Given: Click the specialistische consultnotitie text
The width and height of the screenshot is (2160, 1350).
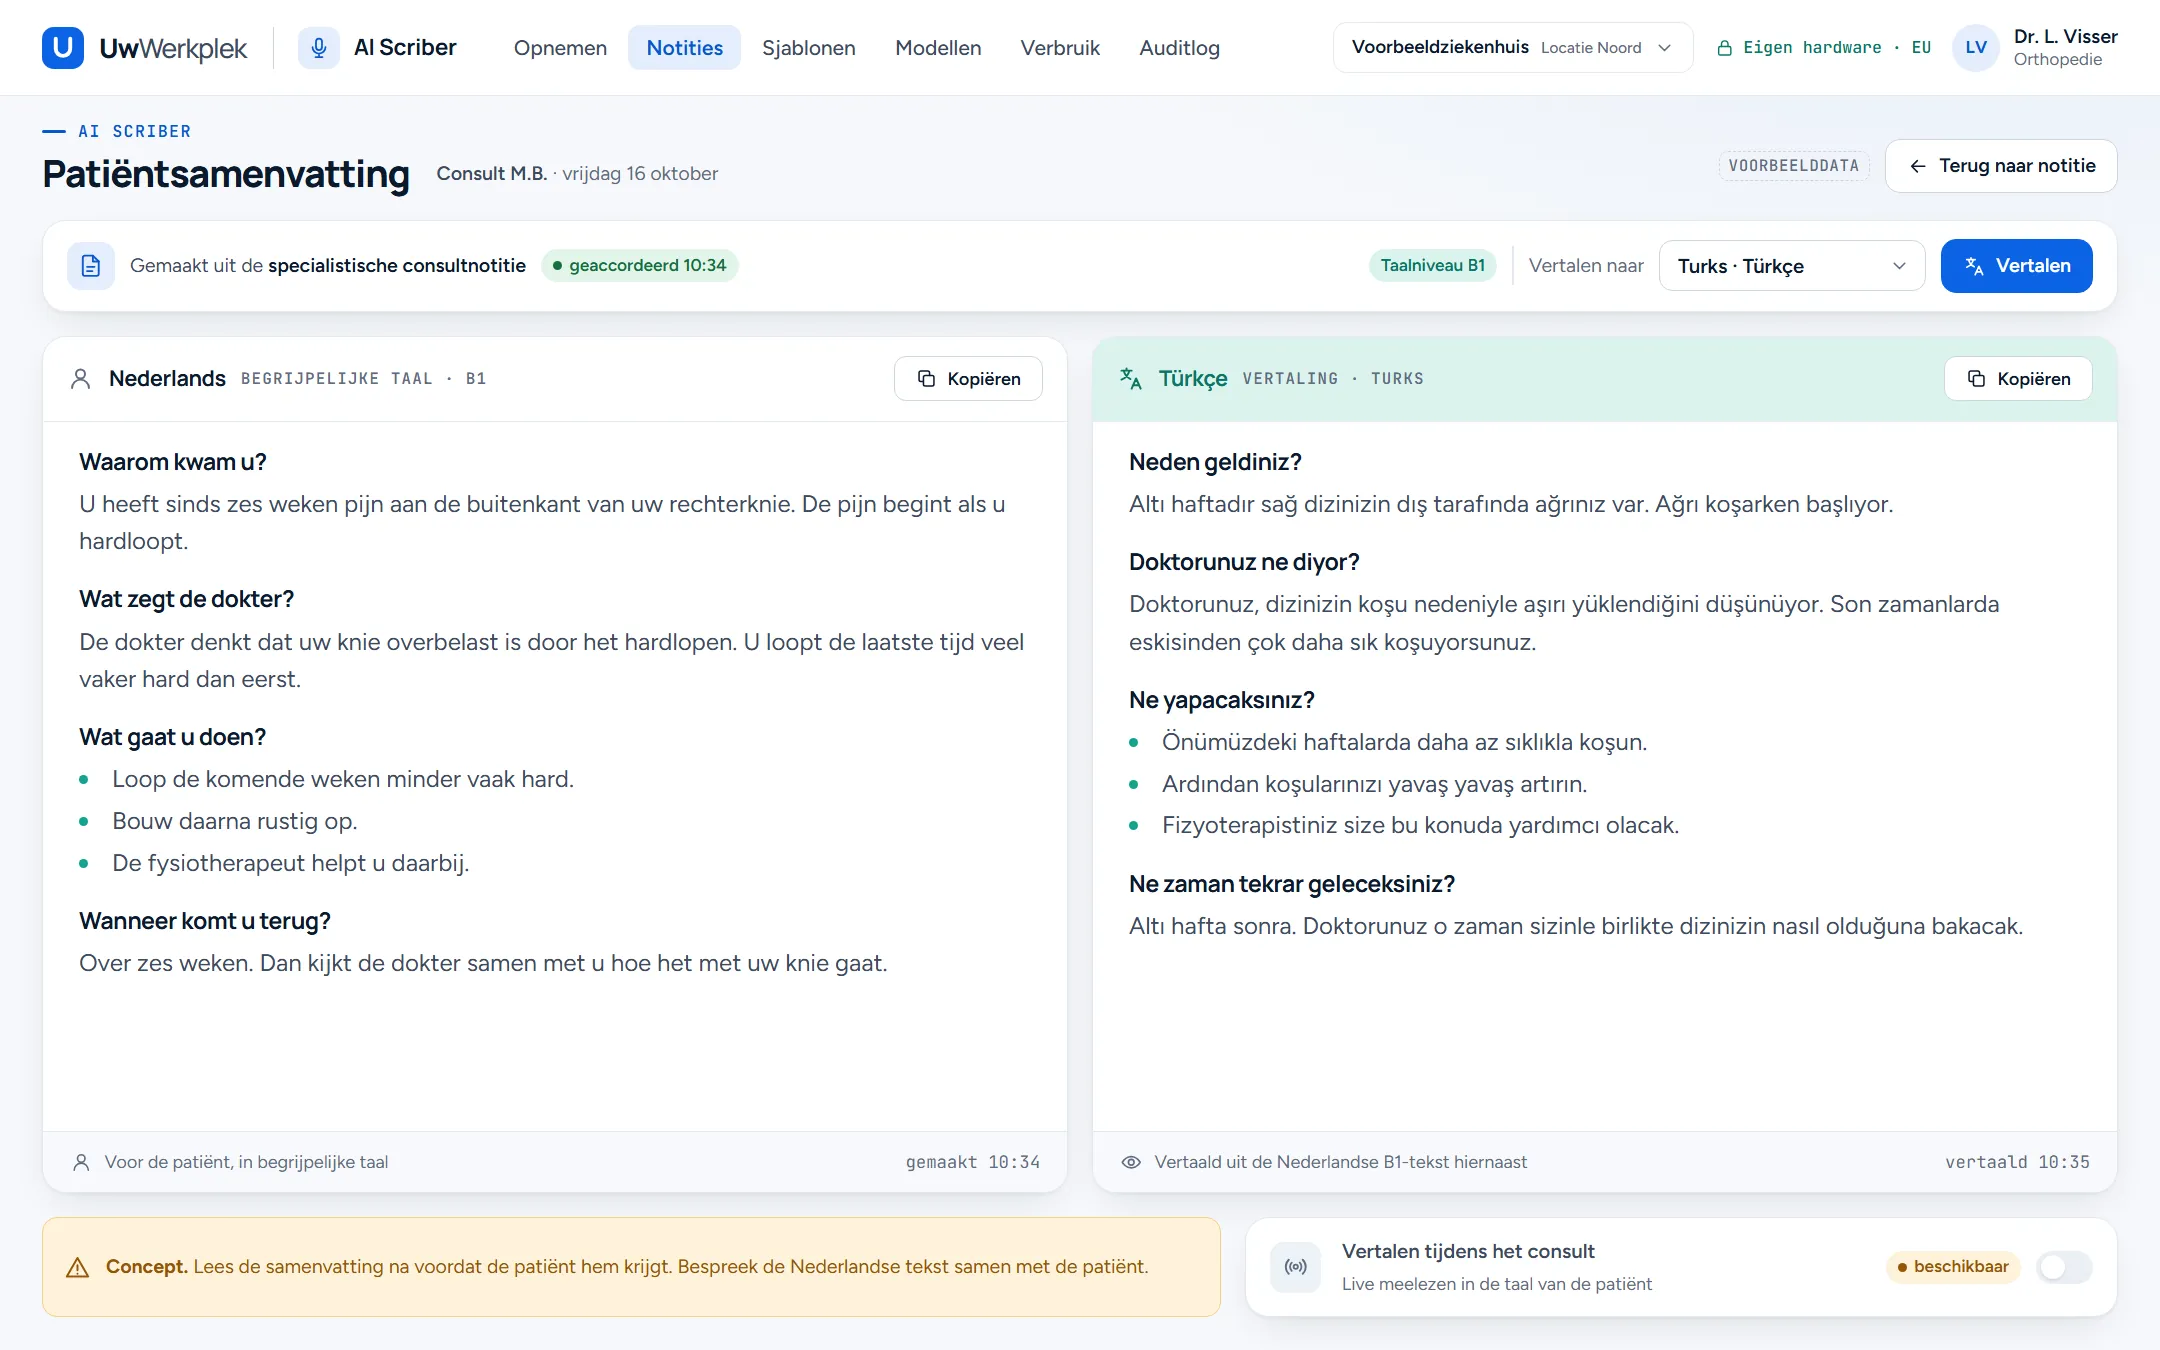Looking at the screenshot, I should (x=397, y=265).
